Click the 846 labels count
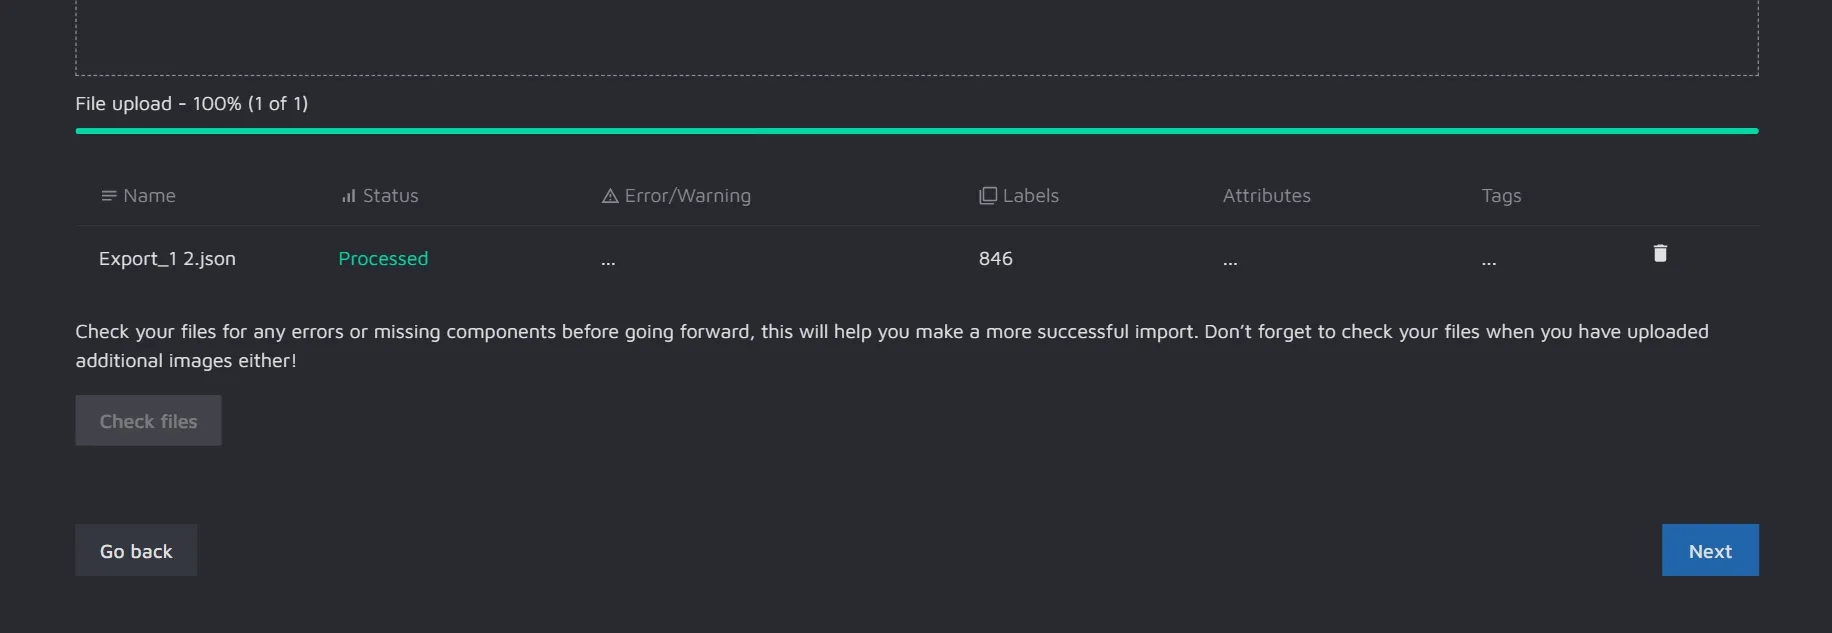Viewport: 1832px width, 633px height. [x=995, y=259]
